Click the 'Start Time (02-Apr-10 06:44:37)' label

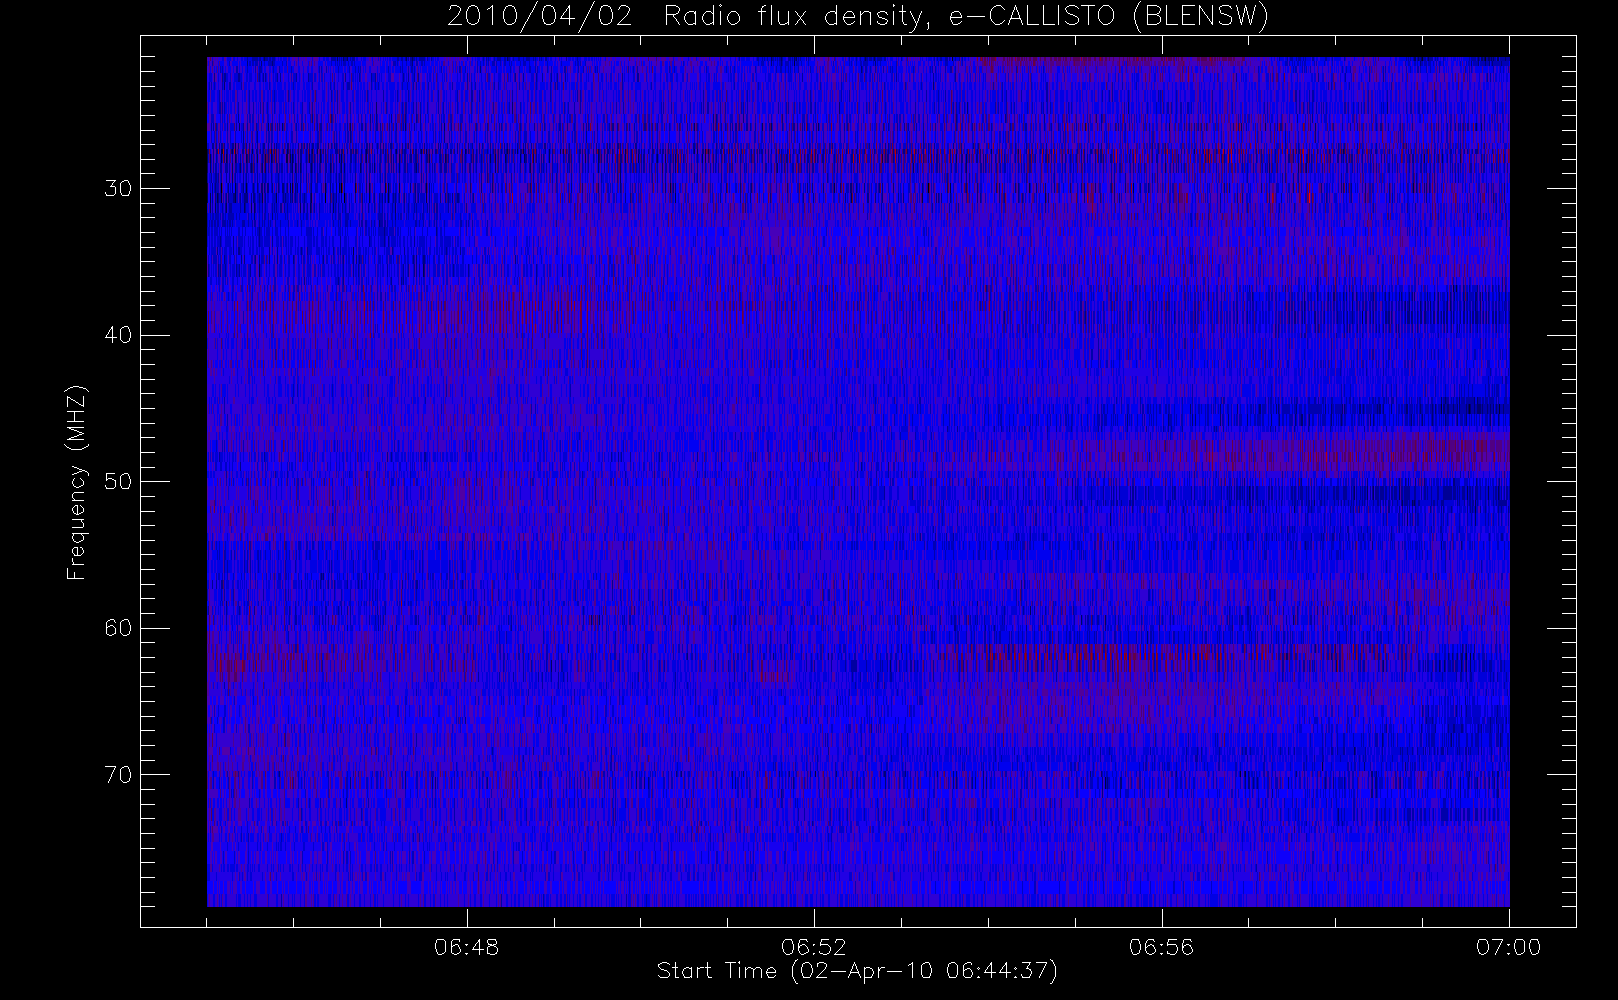pos(857,971)
